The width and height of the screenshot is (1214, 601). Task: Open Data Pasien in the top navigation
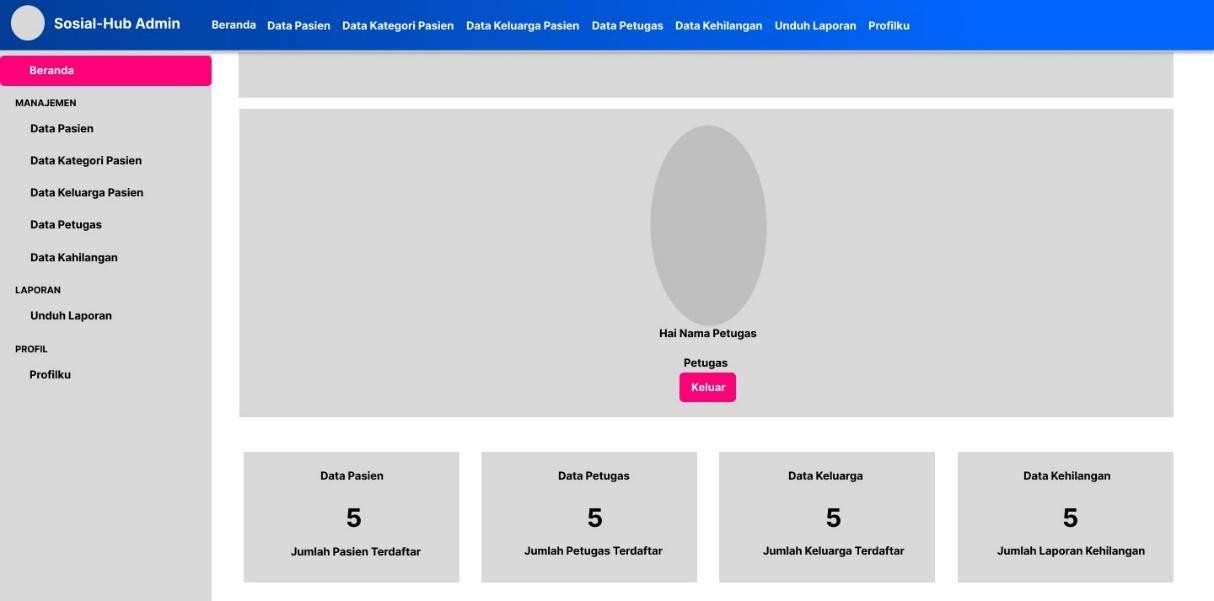click(298, 26)
